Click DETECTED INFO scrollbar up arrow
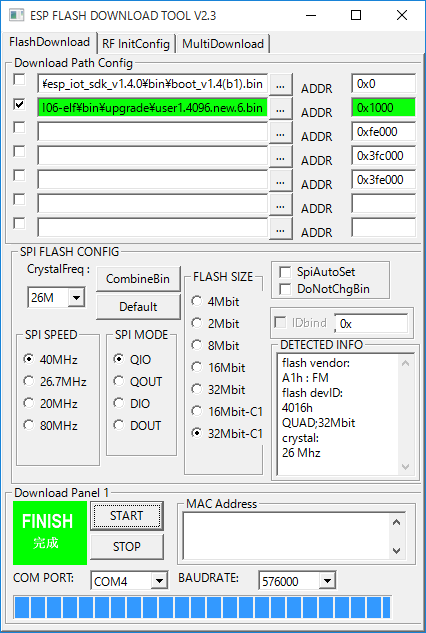Image resolution: width=426 pixels, height=633 pixels. tap(406, 363)
